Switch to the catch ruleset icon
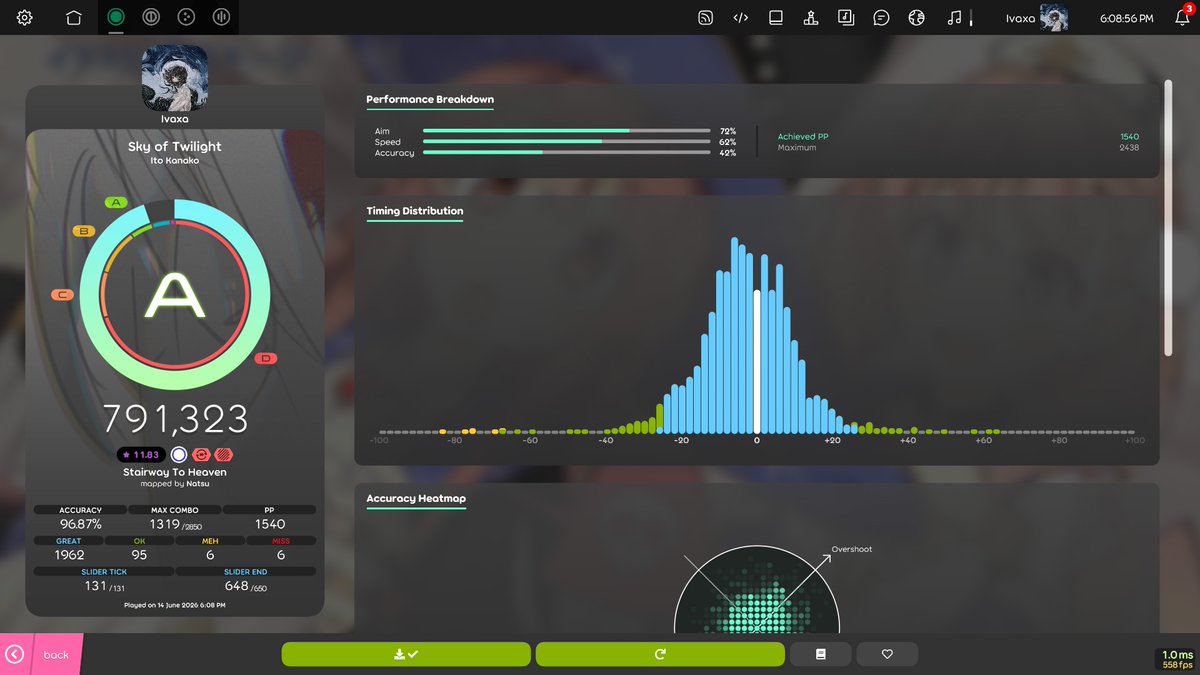 [x=186, y=17]
